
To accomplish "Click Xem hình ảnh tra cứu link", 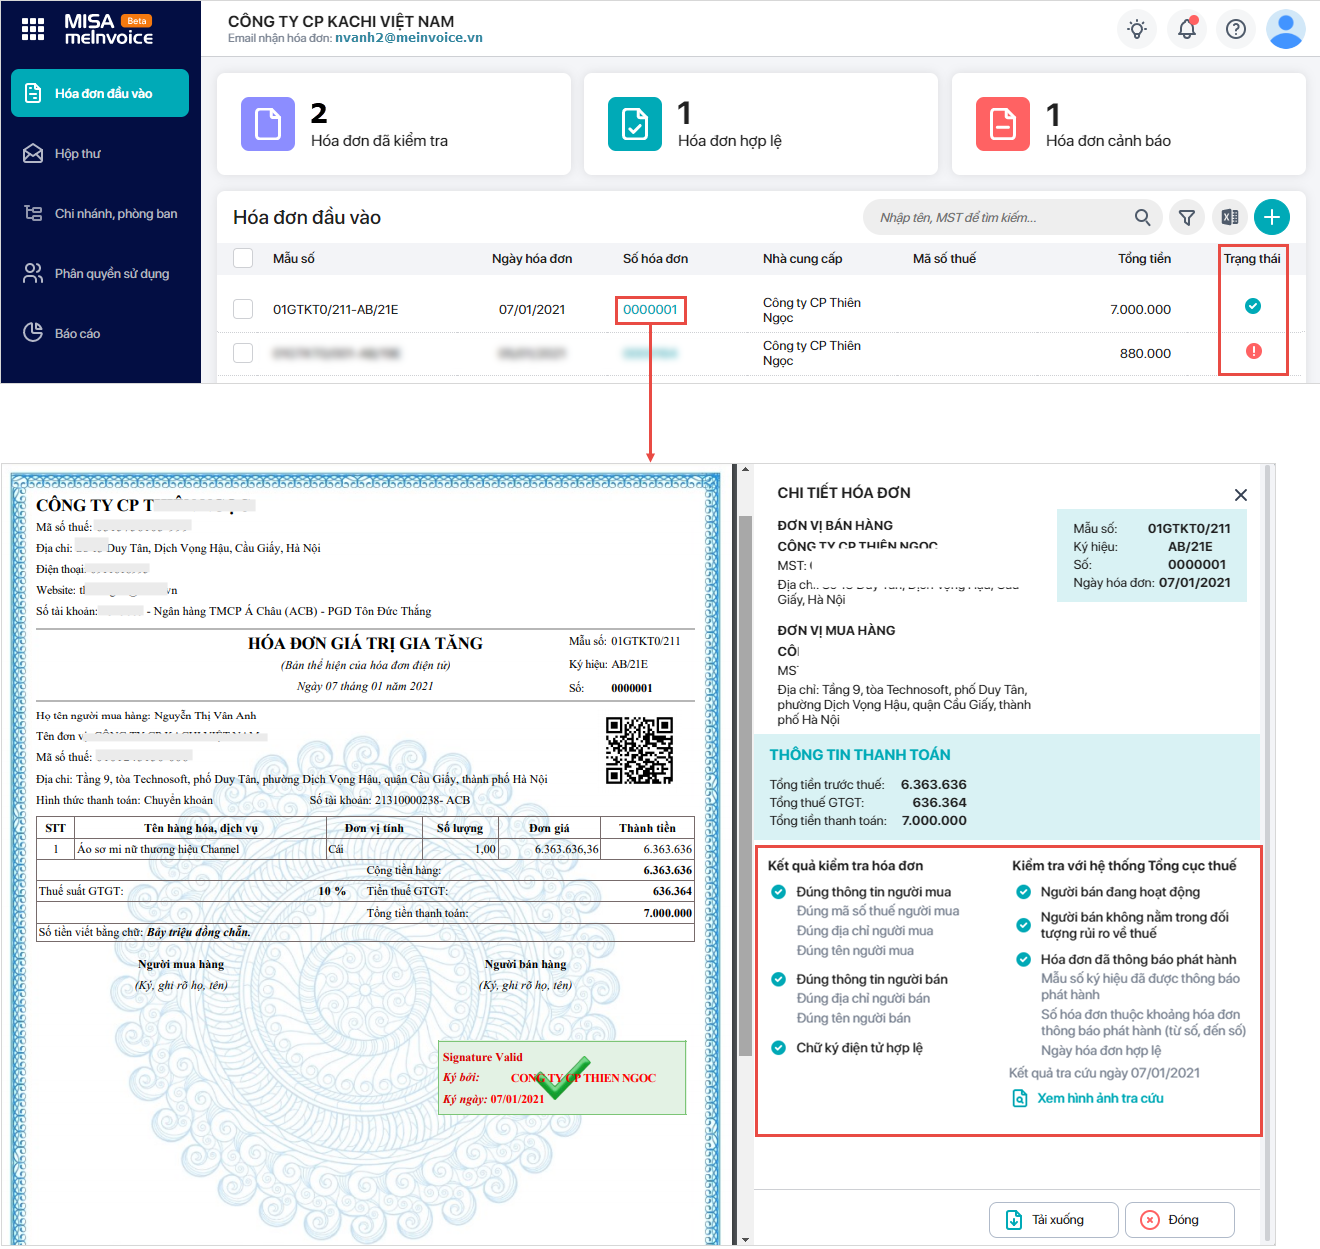I will click(x=1099, y=1098).
